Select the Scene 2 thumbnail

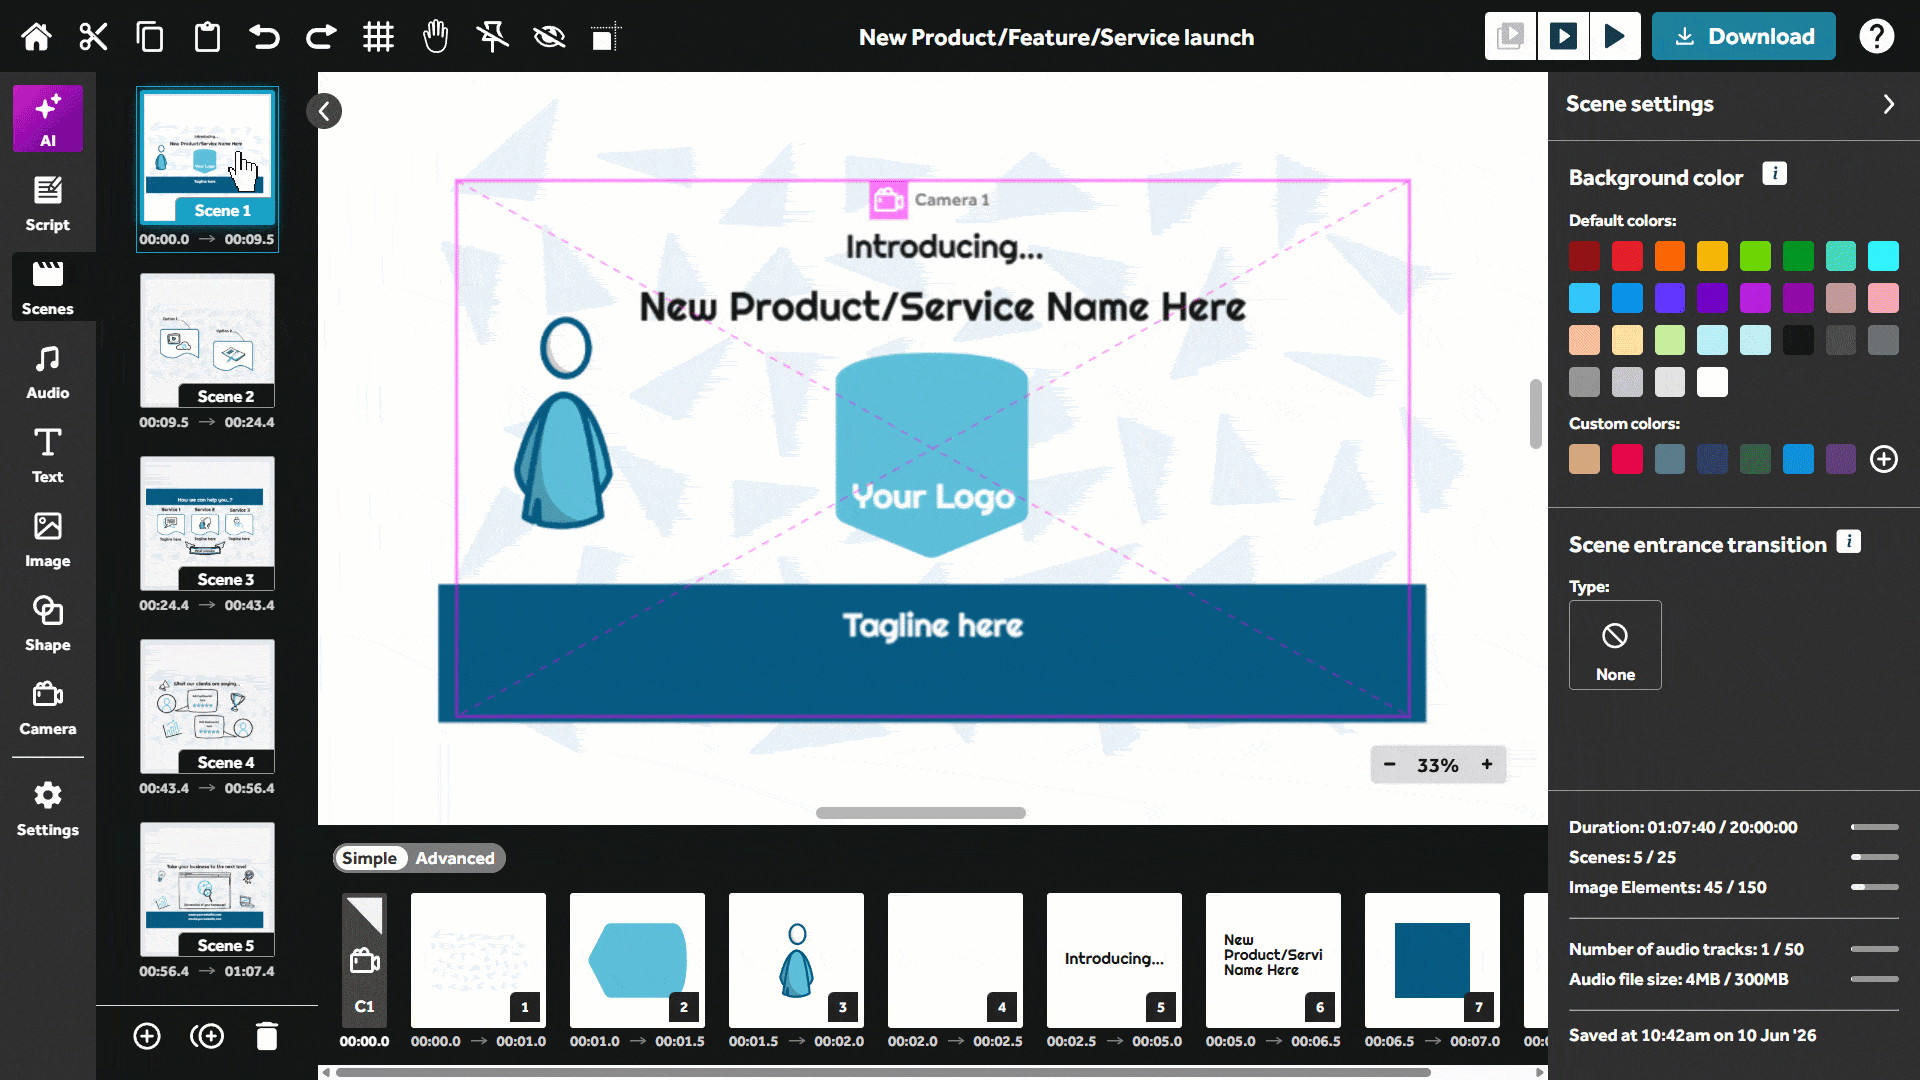coord(207,340)
